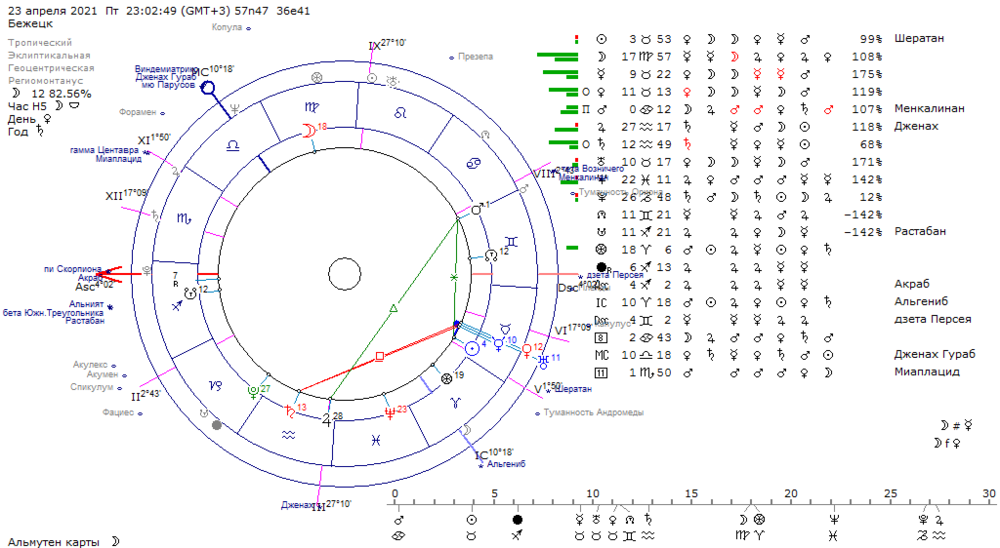This screenshot has width=1000, height=548.
Task: Select the Scorpio sign symbol on the zodiac ring
Action: point(184,219)
